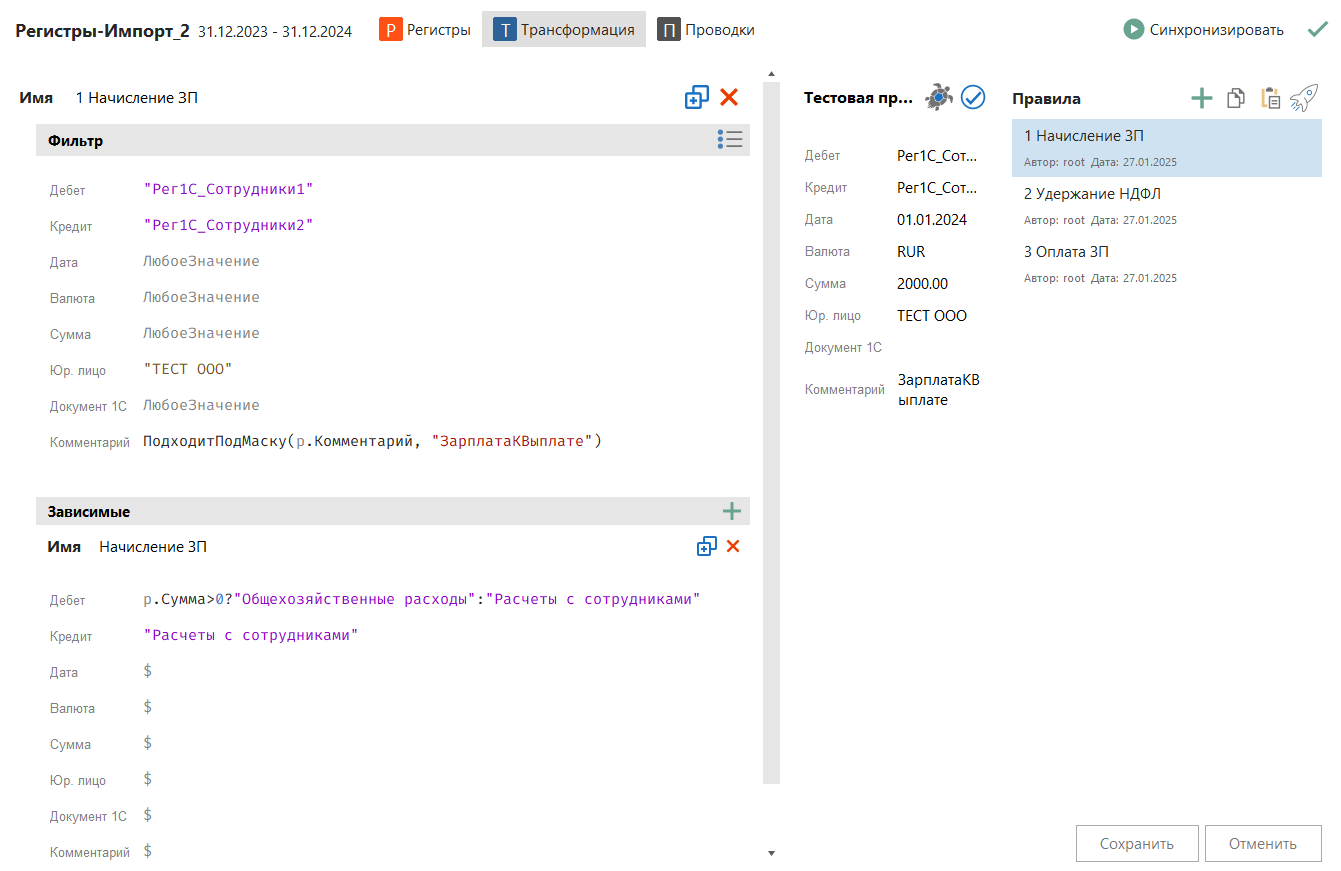Add a dependent entry in Зависимые
The image size is (1341, 871).
(x=732, y=511)
